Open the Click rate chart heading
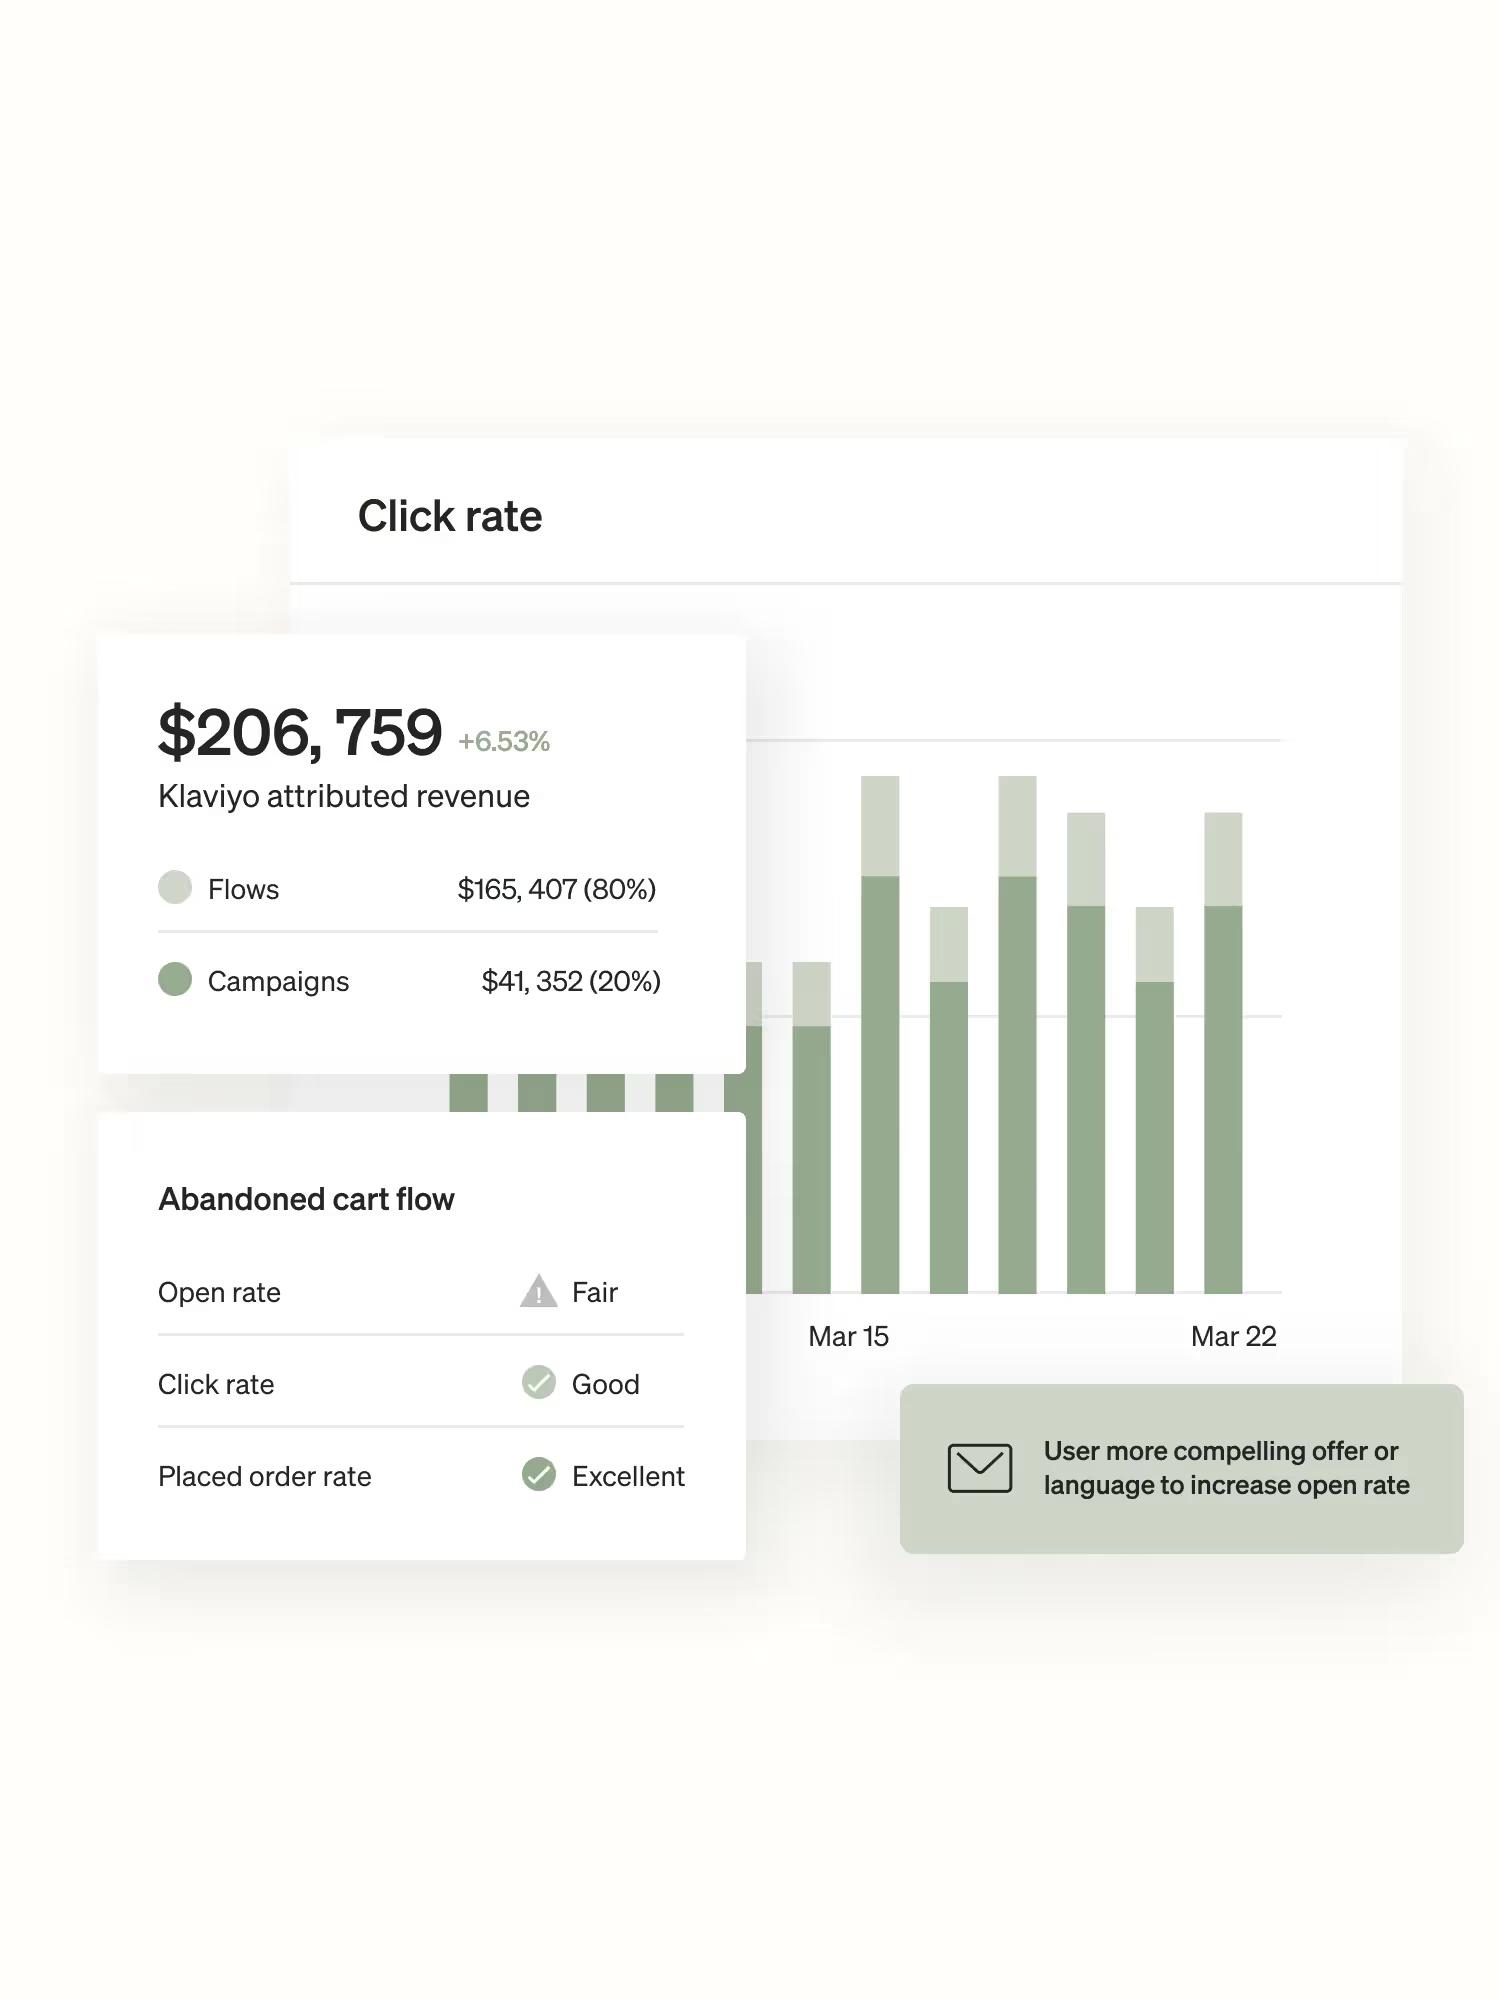1500x2000 pixels. [450, 516]
